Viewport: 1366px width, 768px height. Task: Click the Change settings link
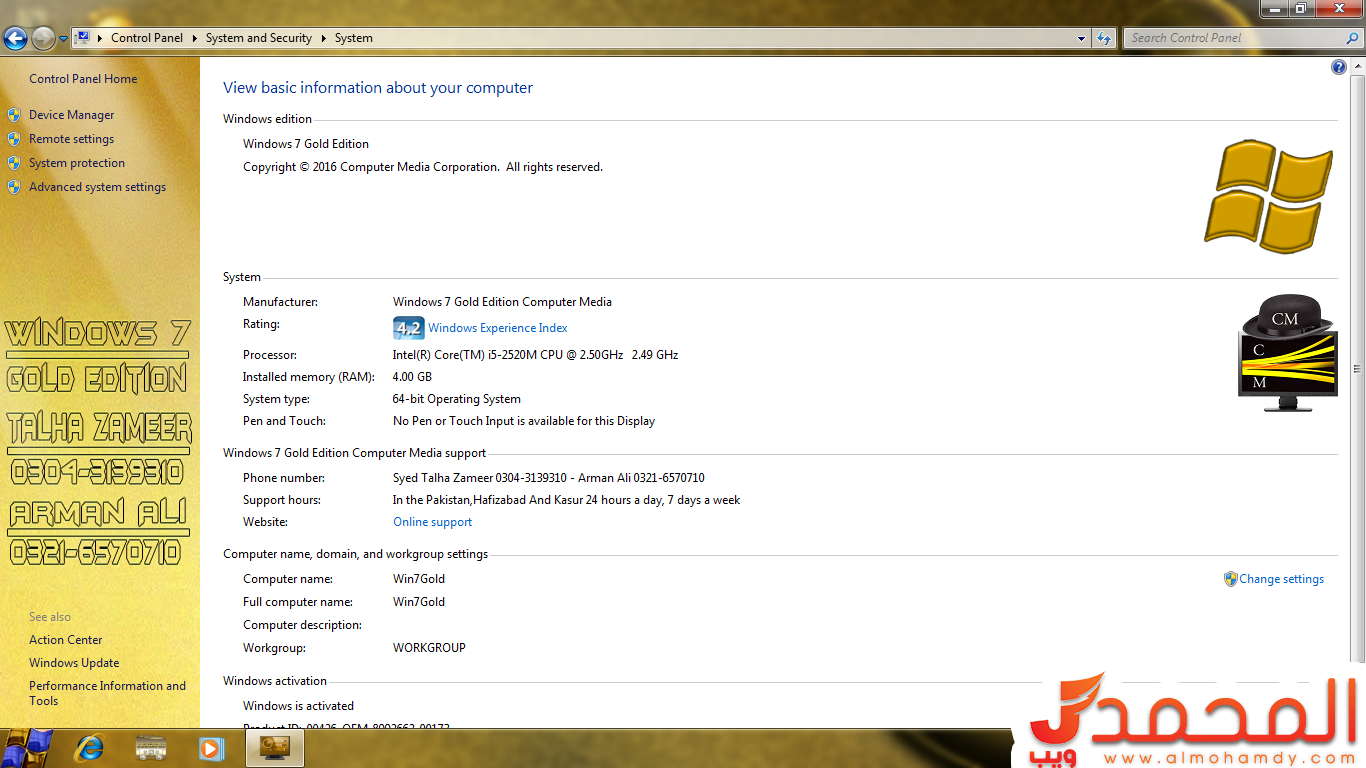(x=1281, y=579)
